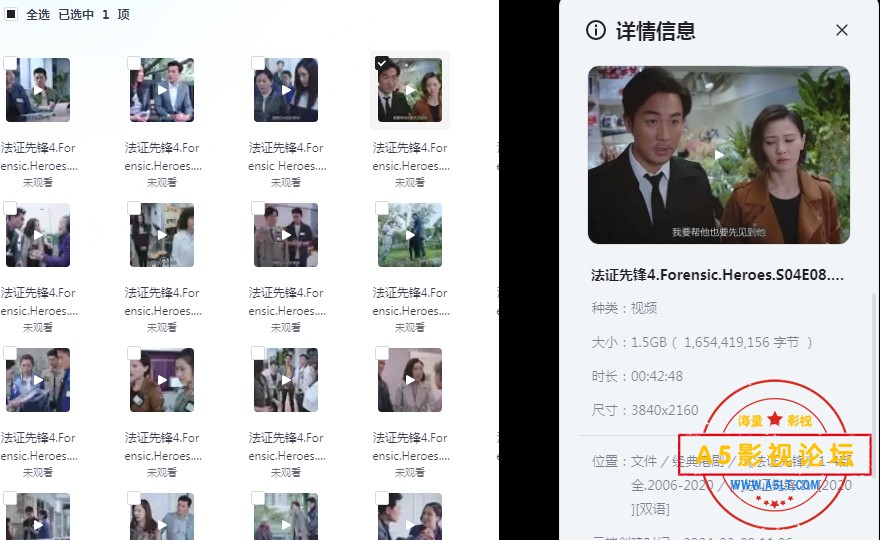
Task: Click the 已选中 1 项 selection count text
Action: click(x=94, y=15)
